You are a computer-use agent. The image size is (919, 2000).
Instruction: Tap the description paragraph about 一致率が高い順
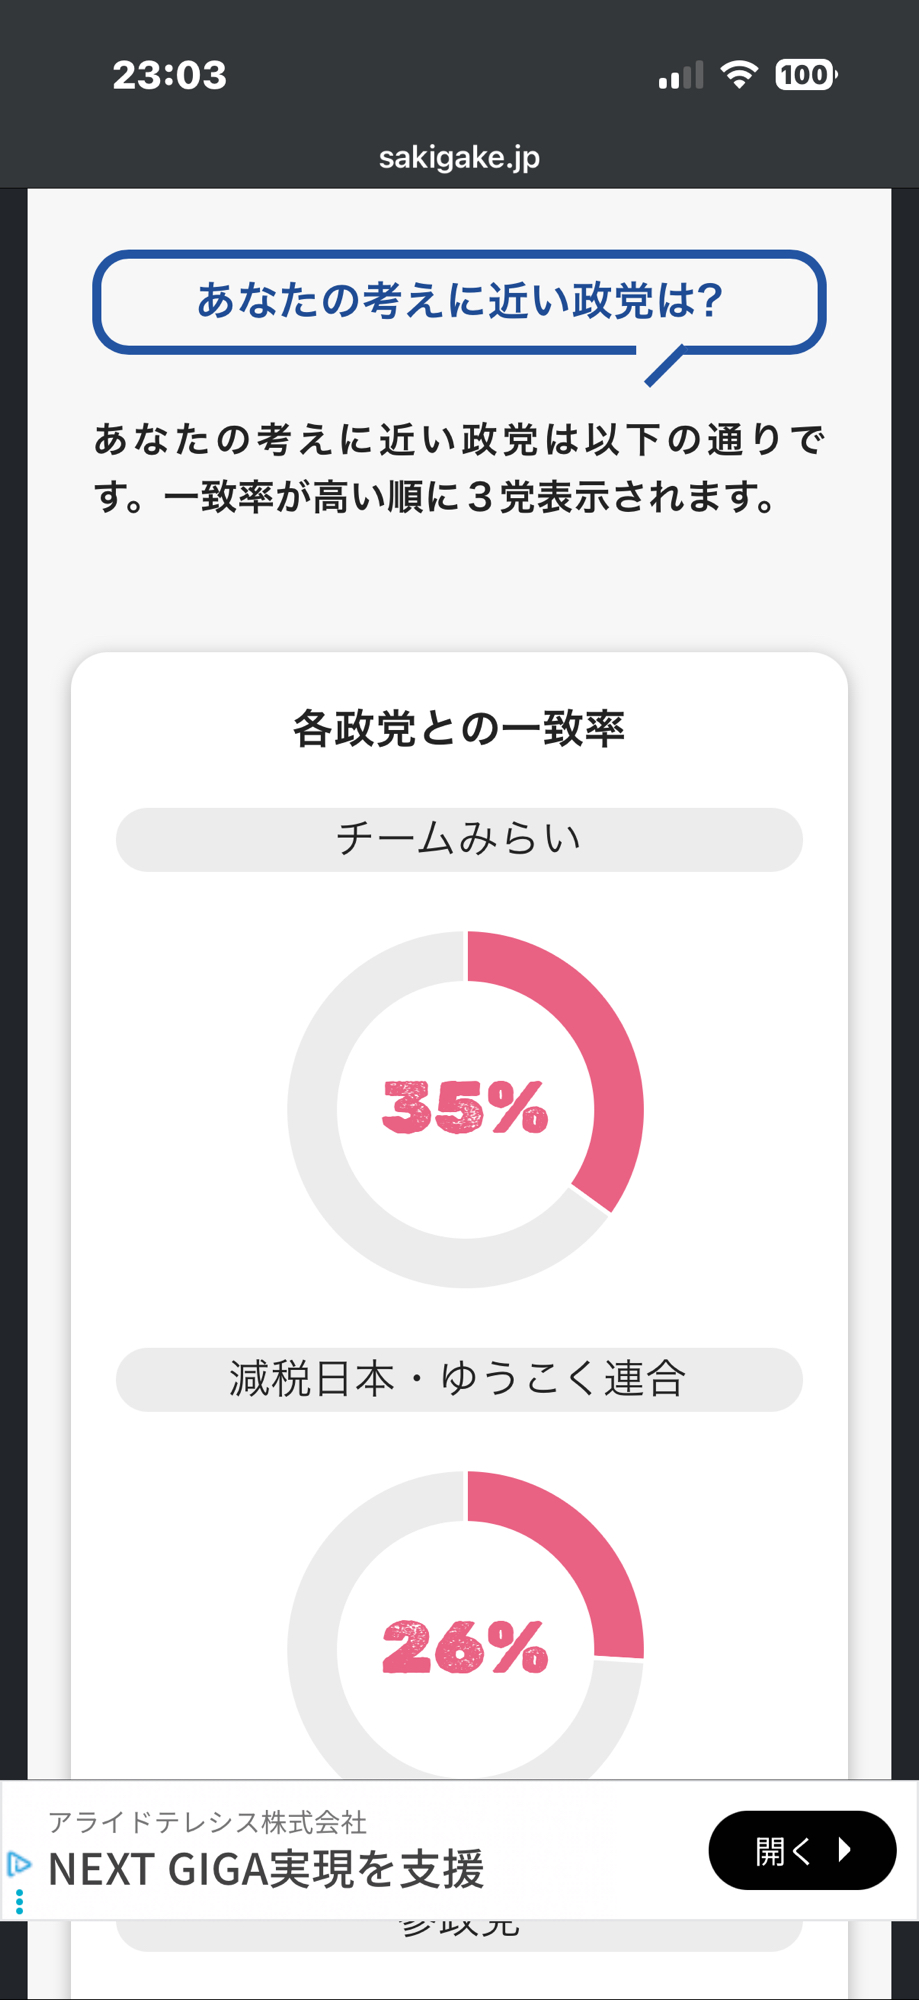(x=459, y=468)
